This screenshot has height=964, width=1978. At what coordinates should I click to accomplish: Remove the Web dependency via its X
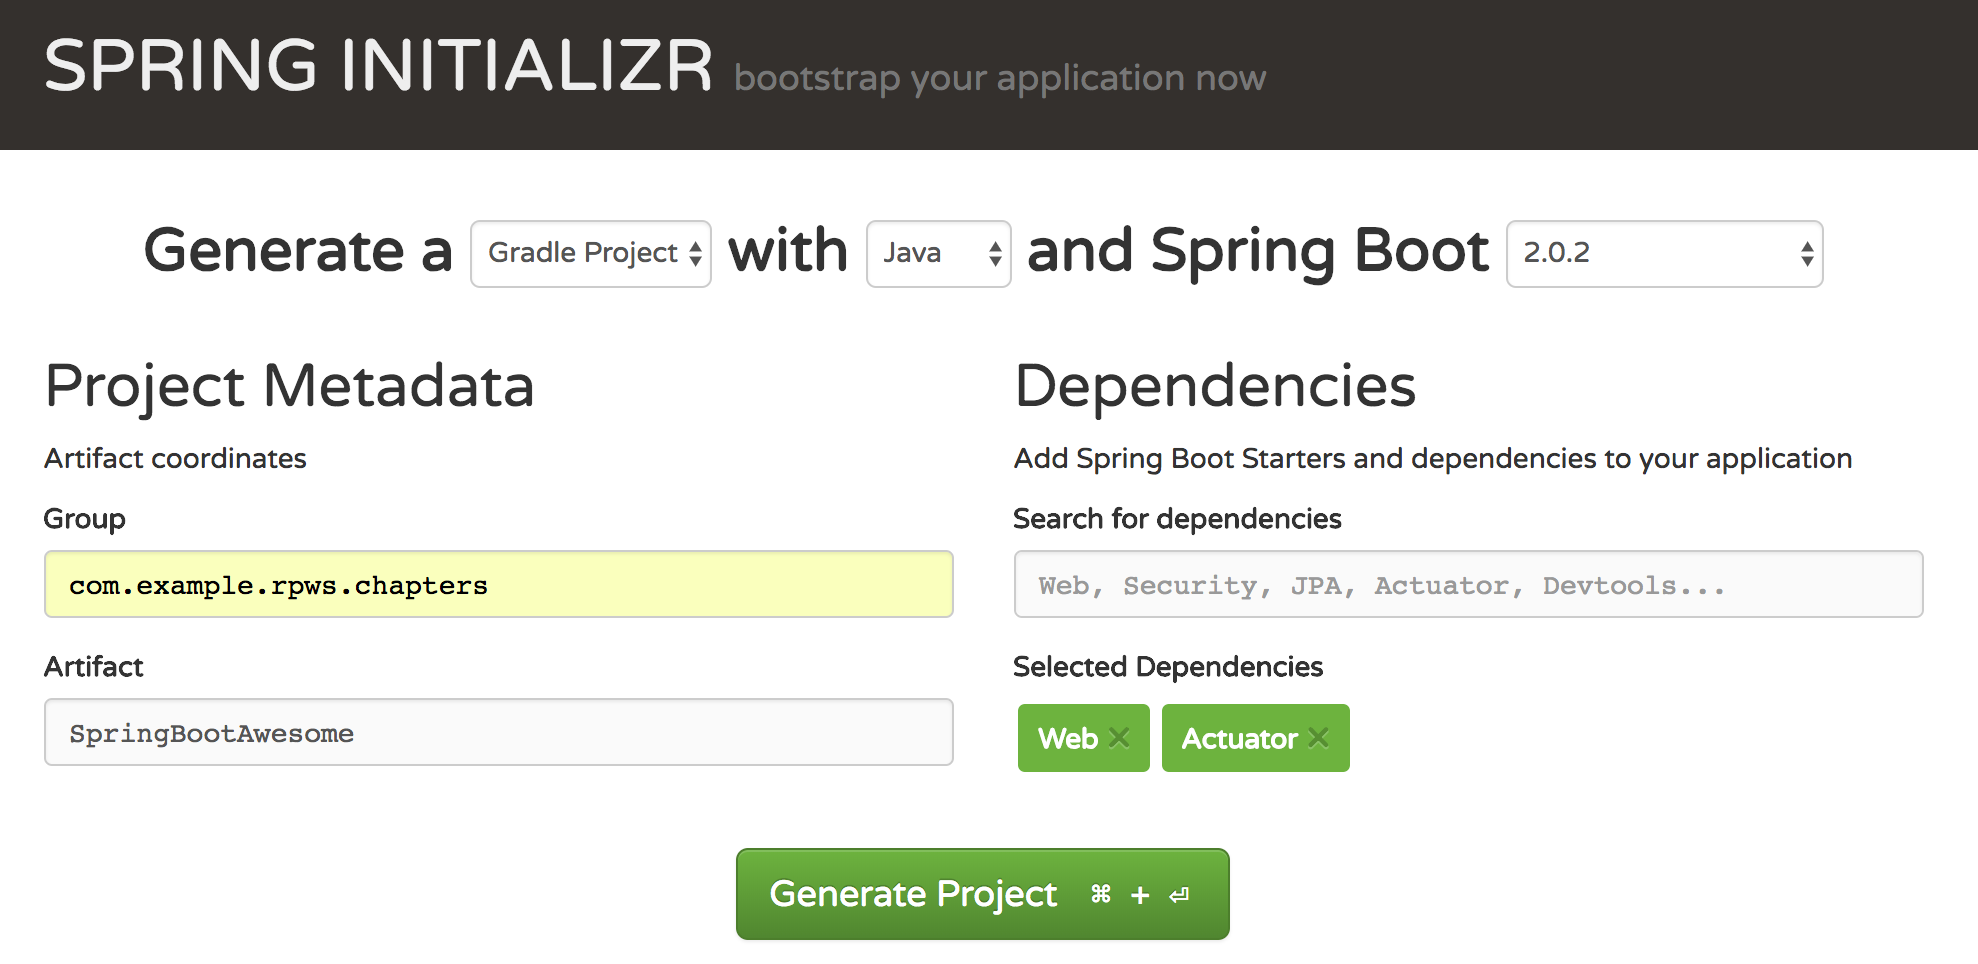pos(1119,738)
